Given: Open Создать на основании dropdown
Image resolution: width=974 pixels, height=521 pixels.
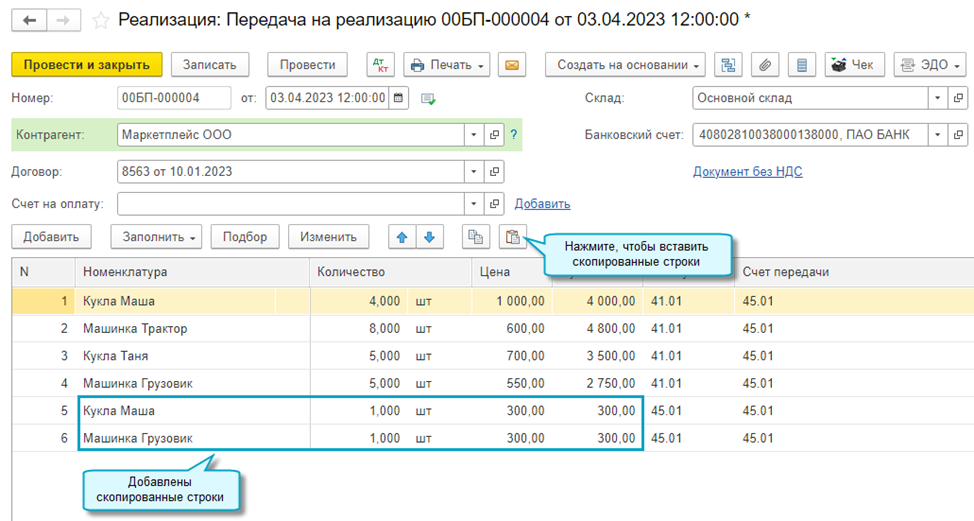Looking at the screenshot, I should pos(626,65).
